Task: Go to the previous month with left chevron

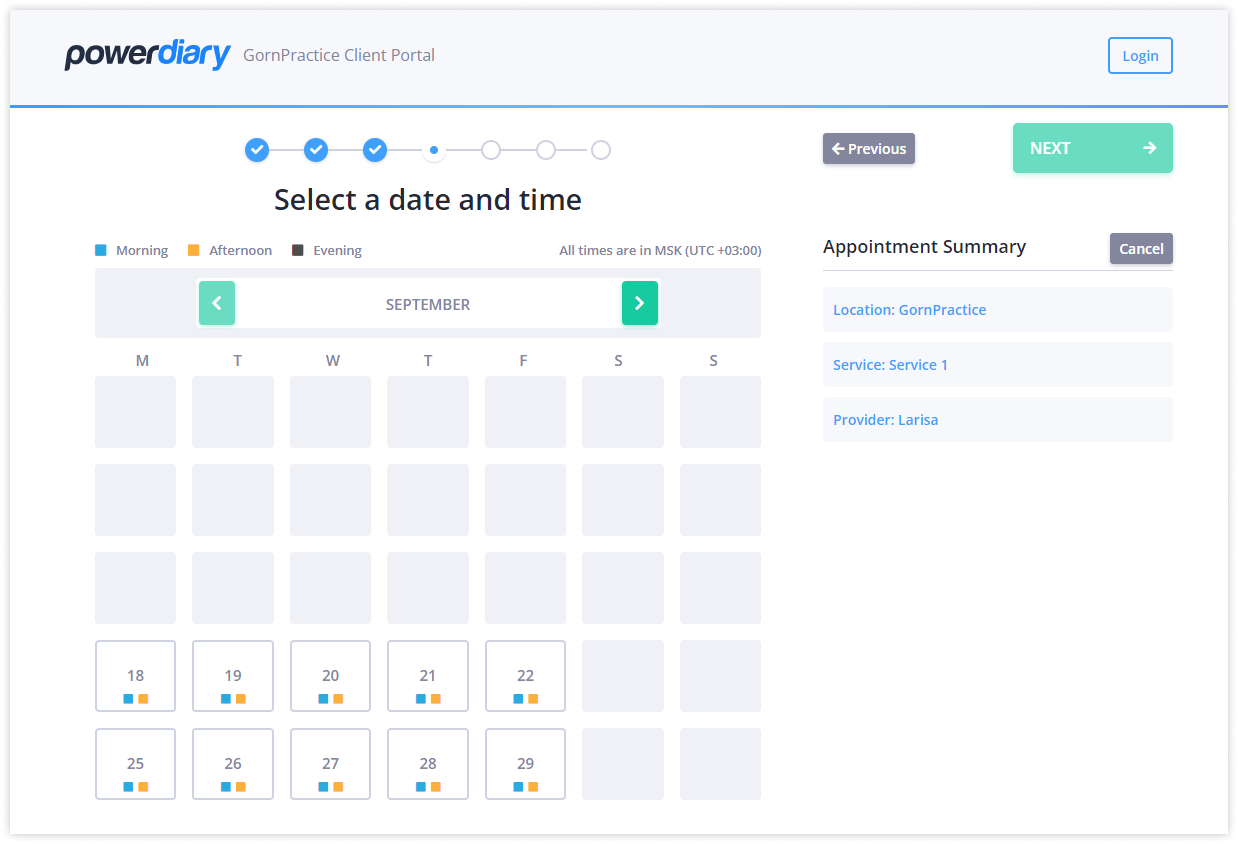Action: (x=217, y=303)
